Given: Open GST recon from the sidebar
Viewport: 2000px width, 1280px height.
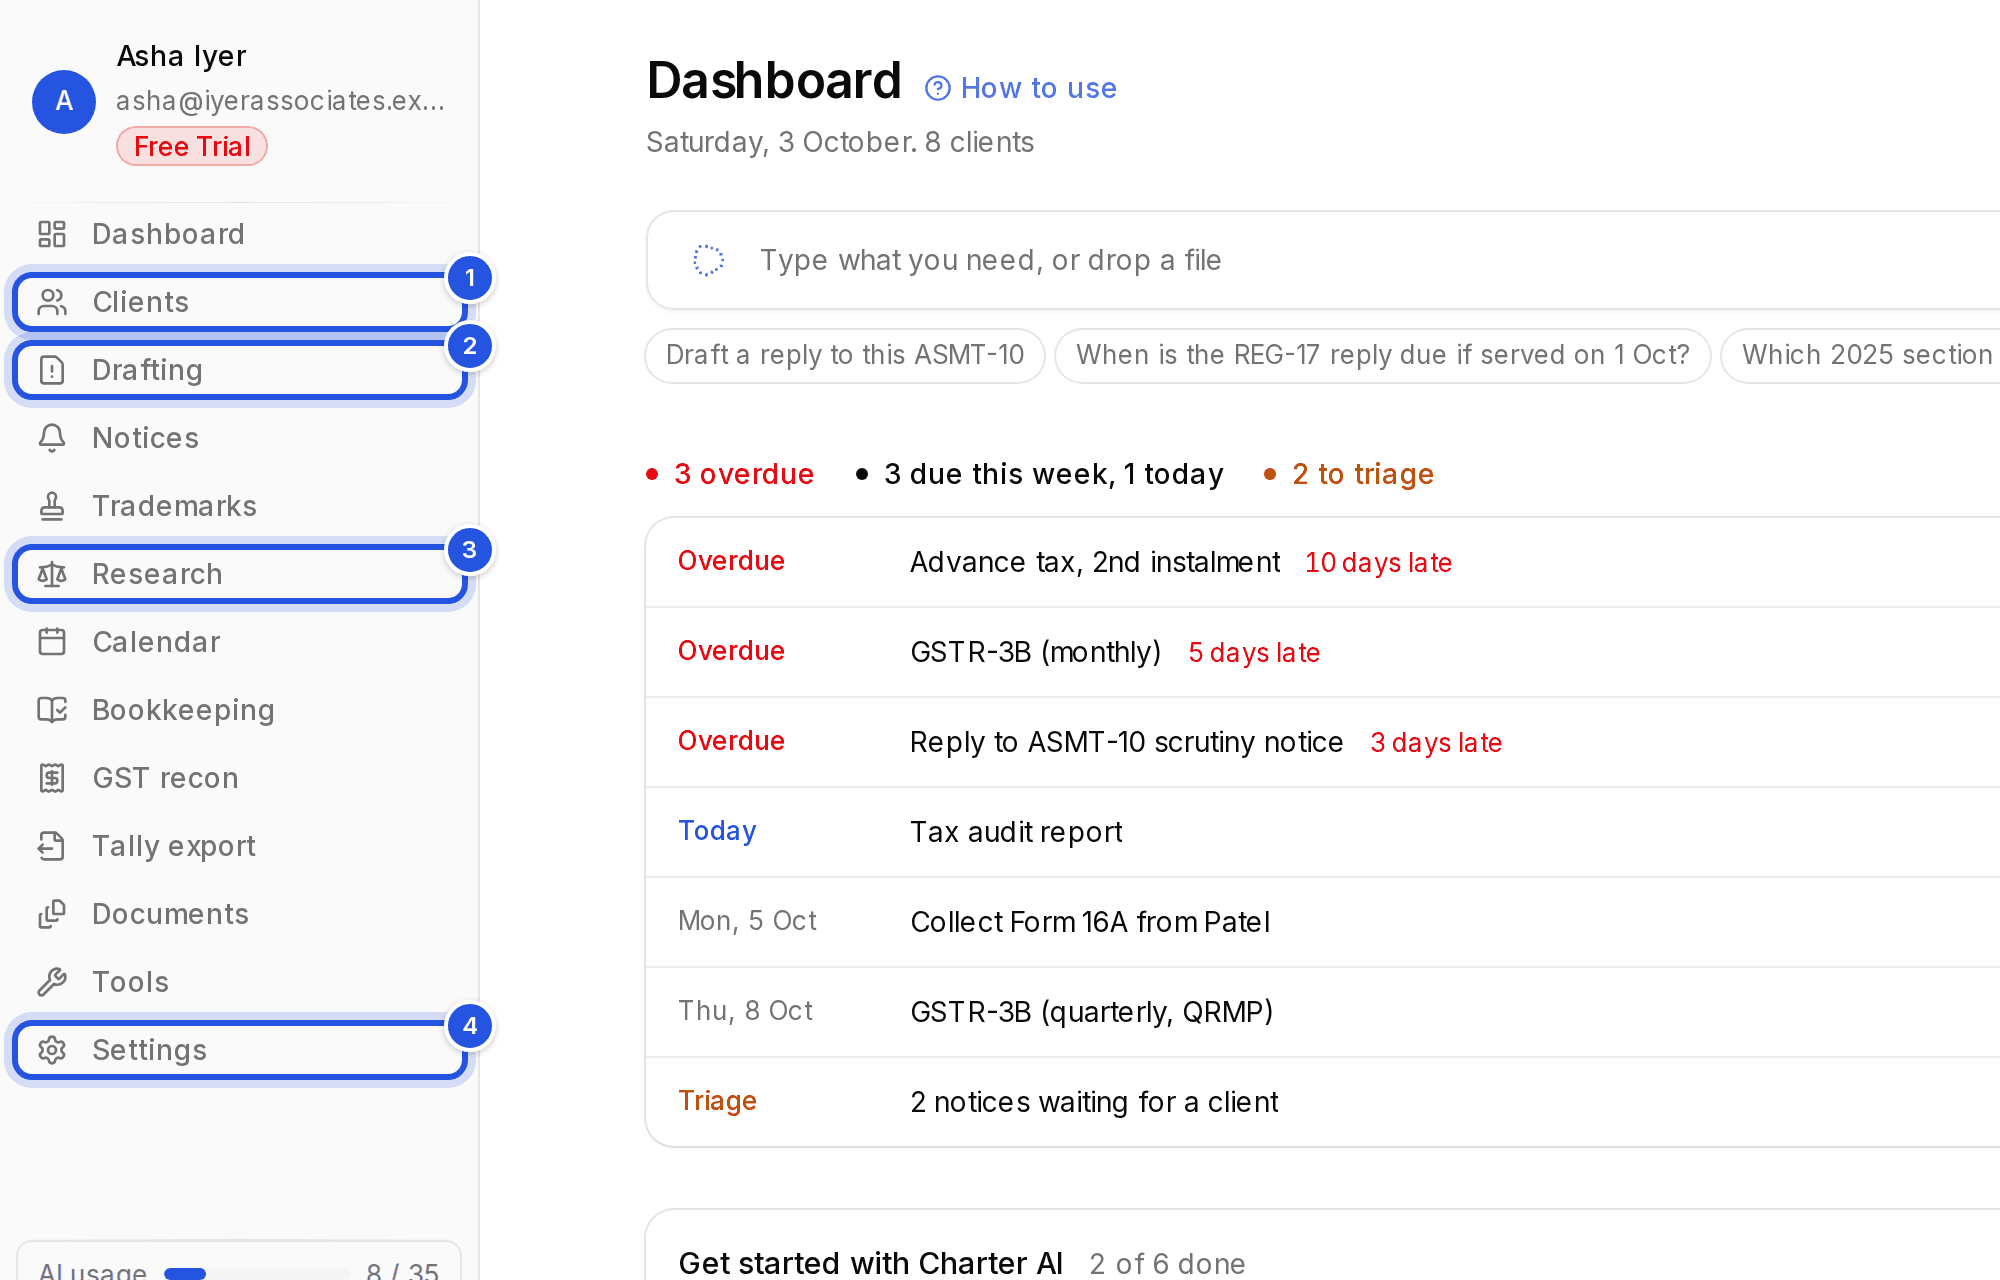Looking at the screenshot, I should pyautogui.click(x=240, y=778).
